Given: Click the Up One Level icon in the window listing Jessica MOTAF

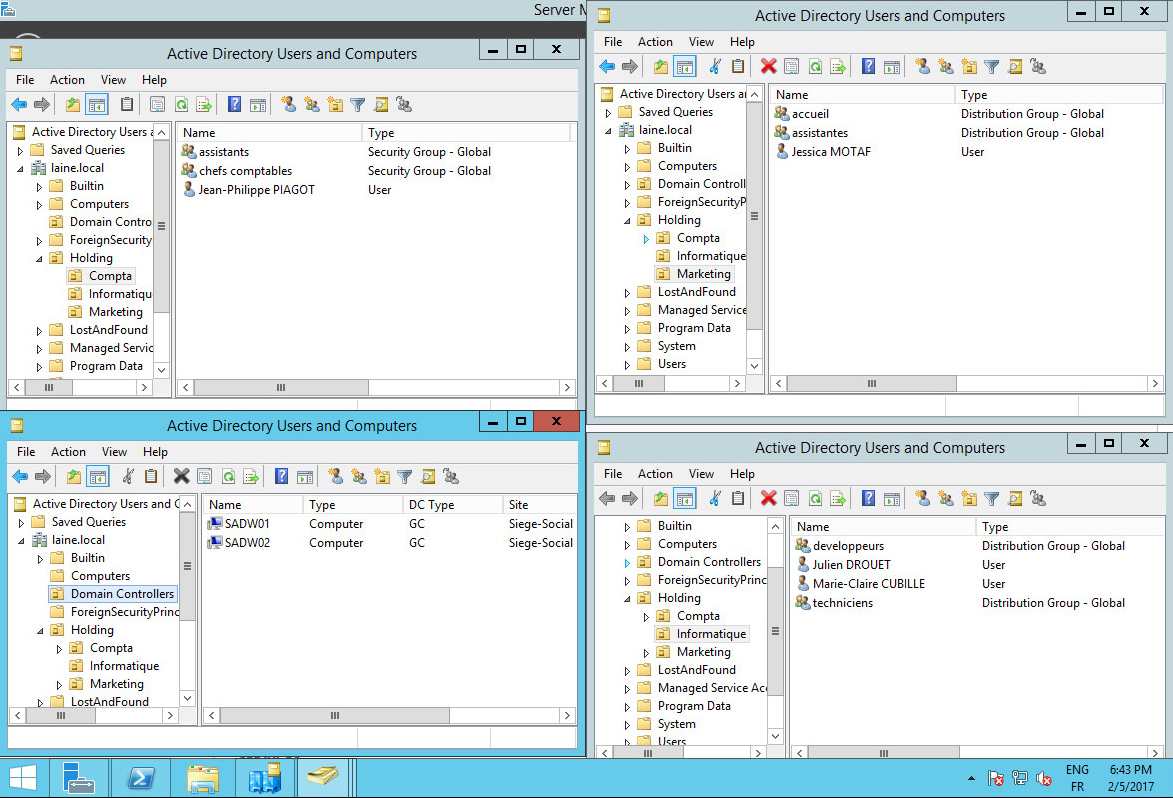Looking at the screenshot, I should coord(661,67).
